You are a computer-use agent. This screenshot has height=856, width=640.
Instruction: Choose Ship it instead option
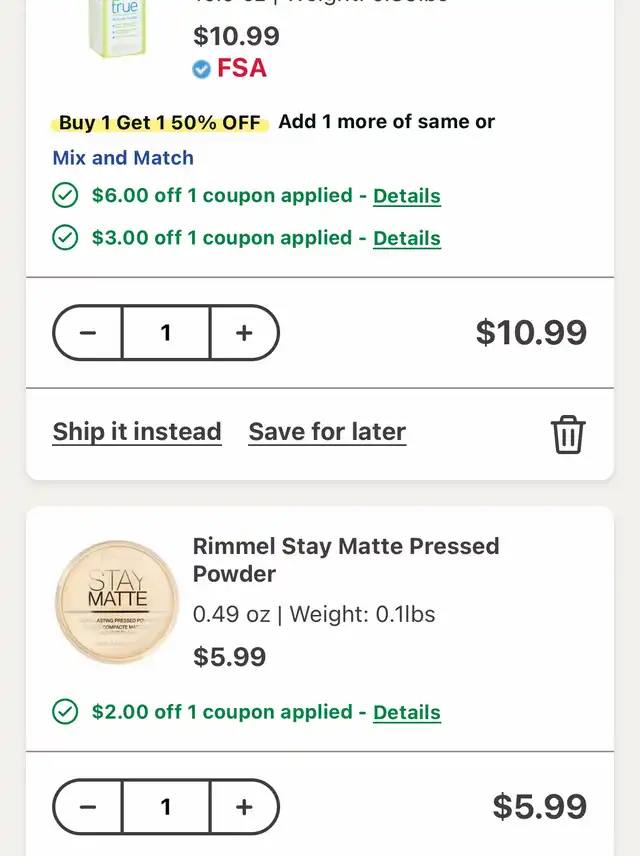point(137,432)
